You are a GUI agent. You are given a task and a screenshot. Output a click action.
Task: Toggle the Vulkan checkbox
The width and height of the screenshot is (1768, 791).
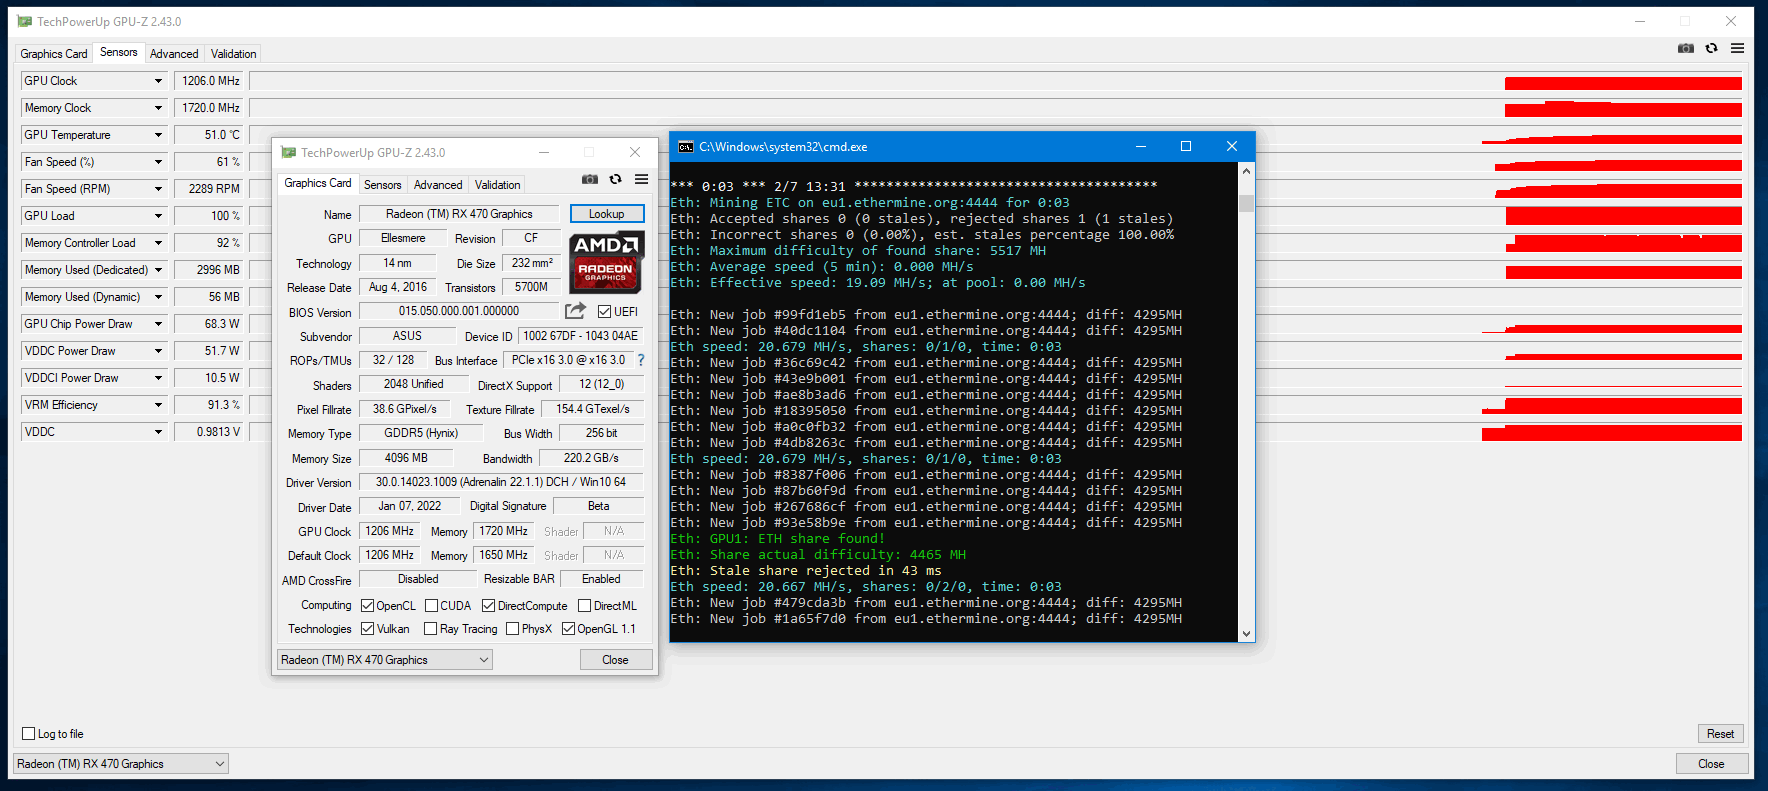pyautogui.click(x=367, y=629)
